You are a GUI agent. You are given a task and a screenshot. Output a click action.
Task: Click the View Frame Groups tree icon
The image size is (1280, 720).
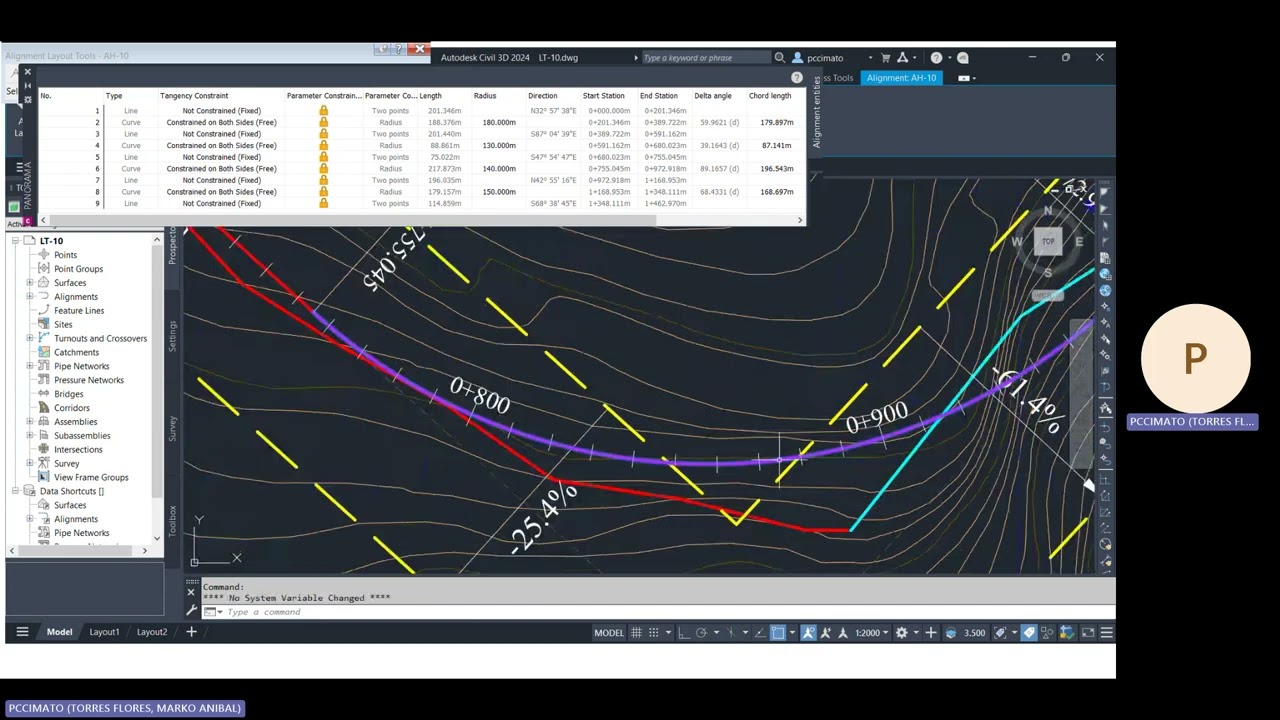(x=44, y=477)
